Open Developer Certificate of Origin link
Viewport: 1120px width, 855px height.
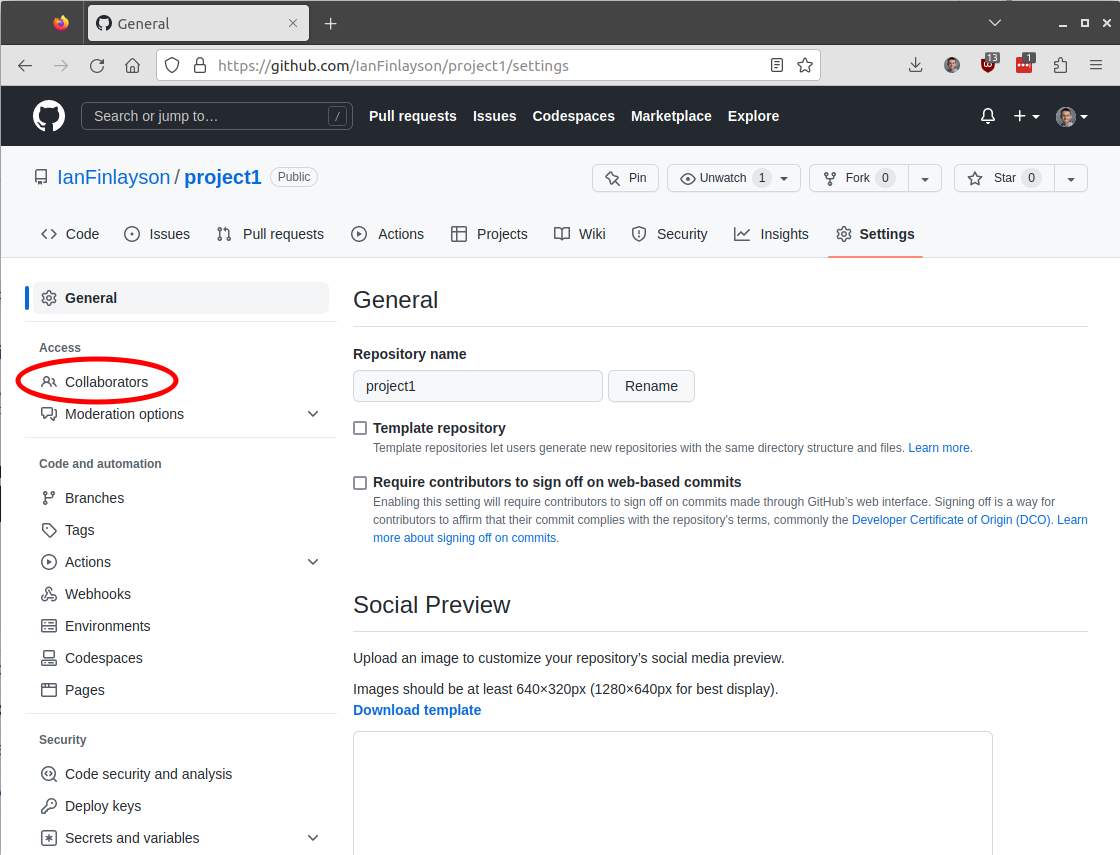tap(951, 520)
